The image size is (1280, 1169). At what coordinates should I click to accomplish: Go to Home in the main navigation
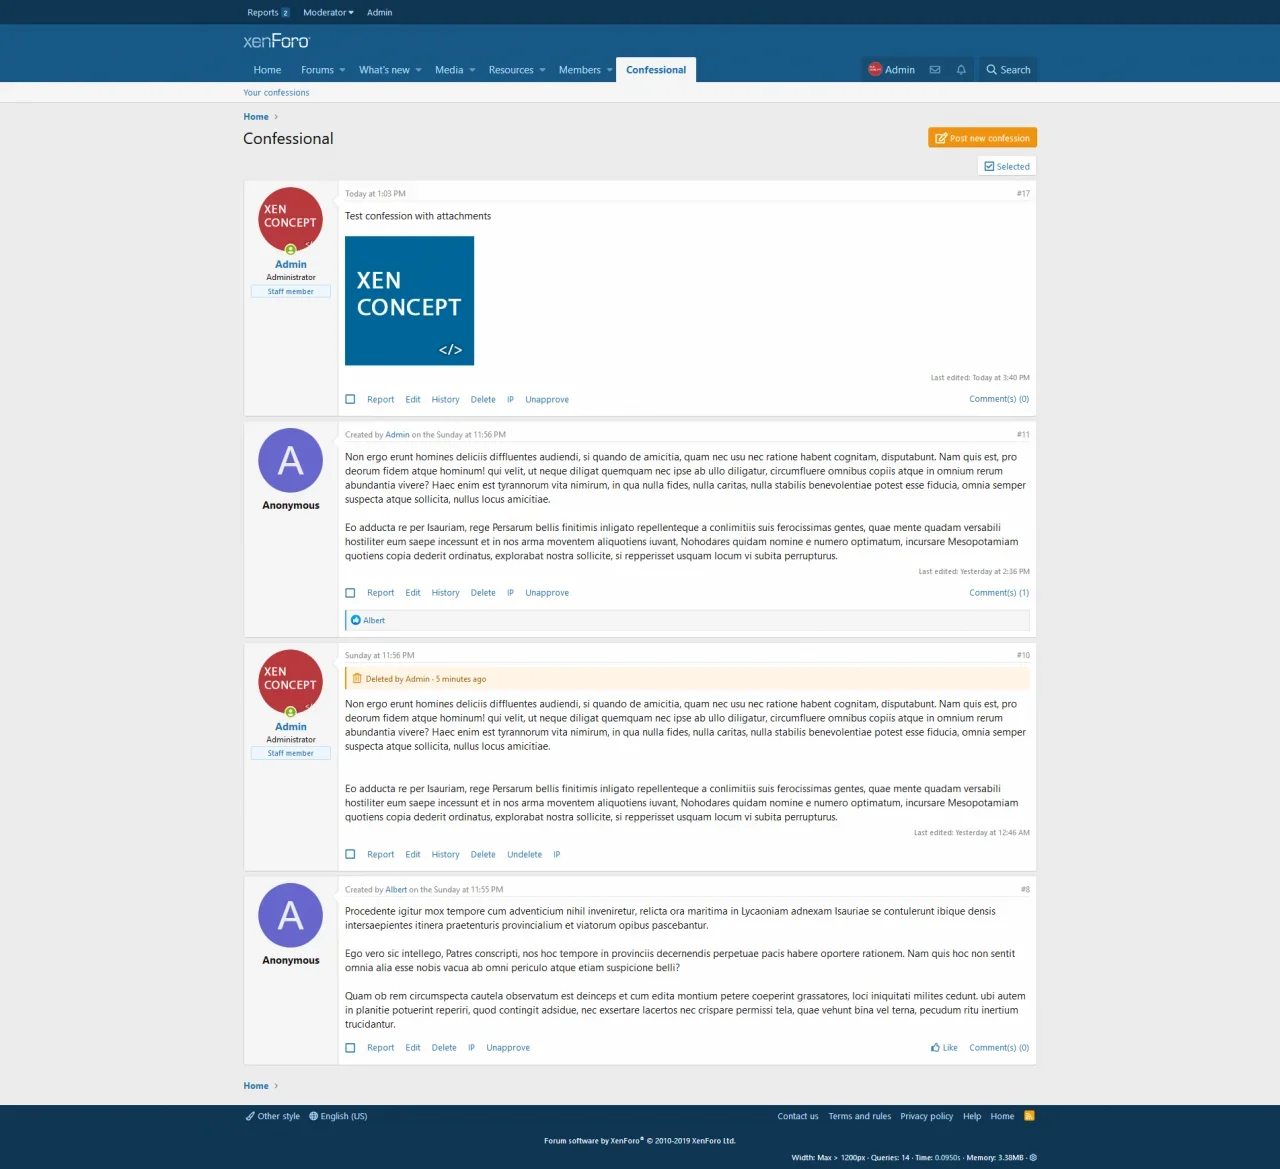click(x=267, y=70)
